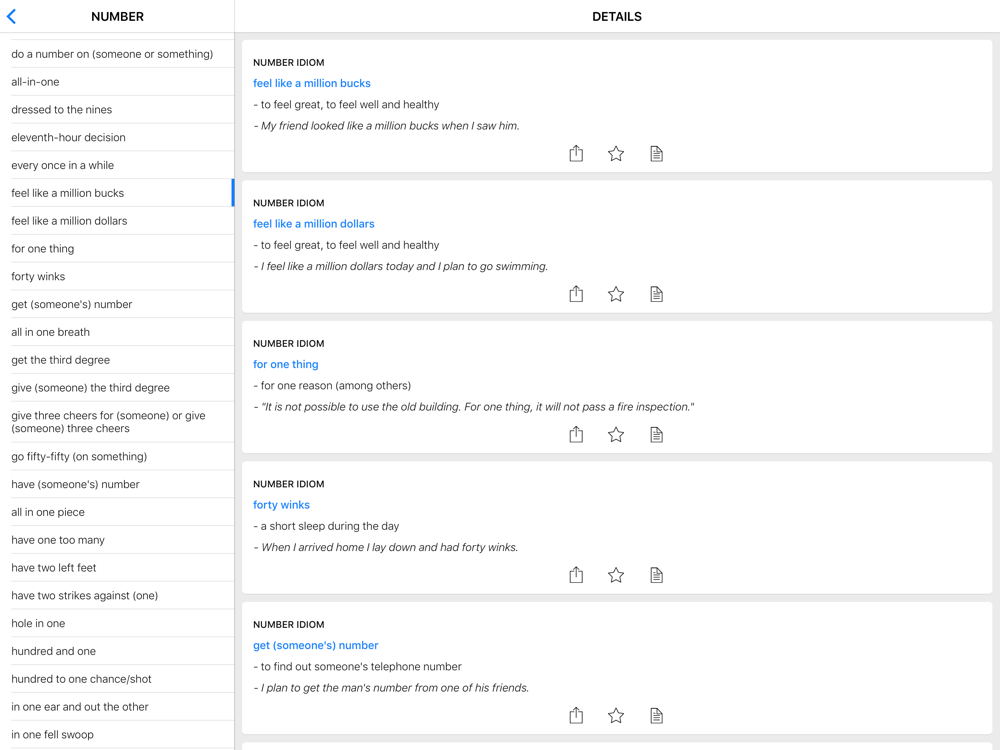The image size is (1000, 750).
Task: Share the "feel like a million bucks" idiom
Action: point(576,153)
